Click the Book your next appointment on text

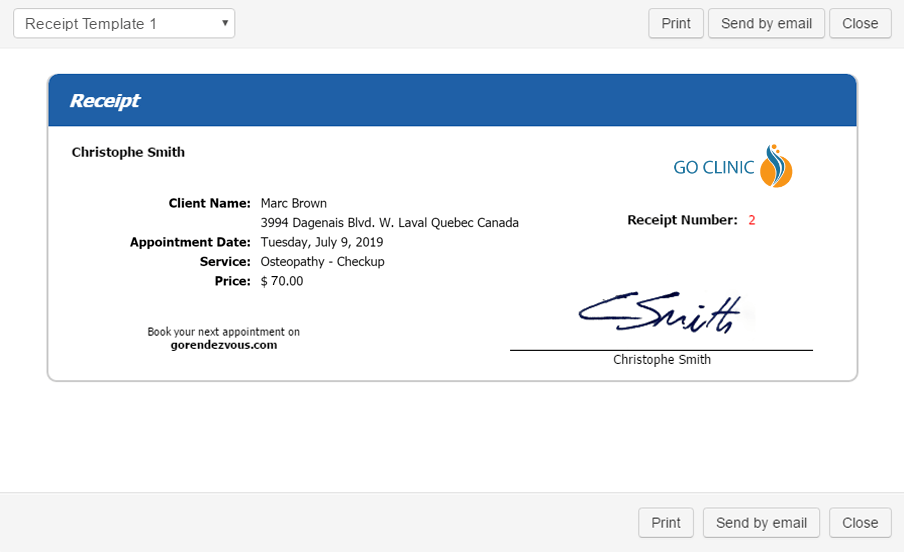click(x=224, y=332)
